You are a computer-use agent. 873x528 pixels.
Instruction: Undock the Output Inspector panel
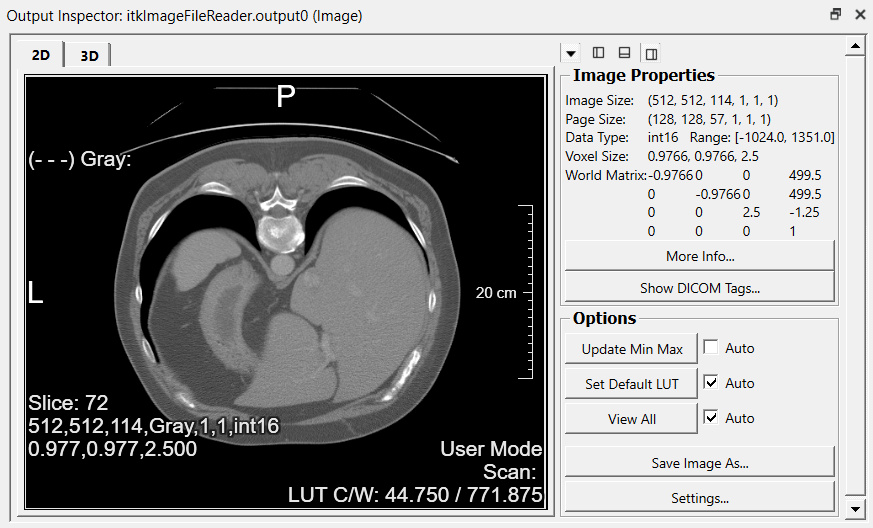point(835,15)
